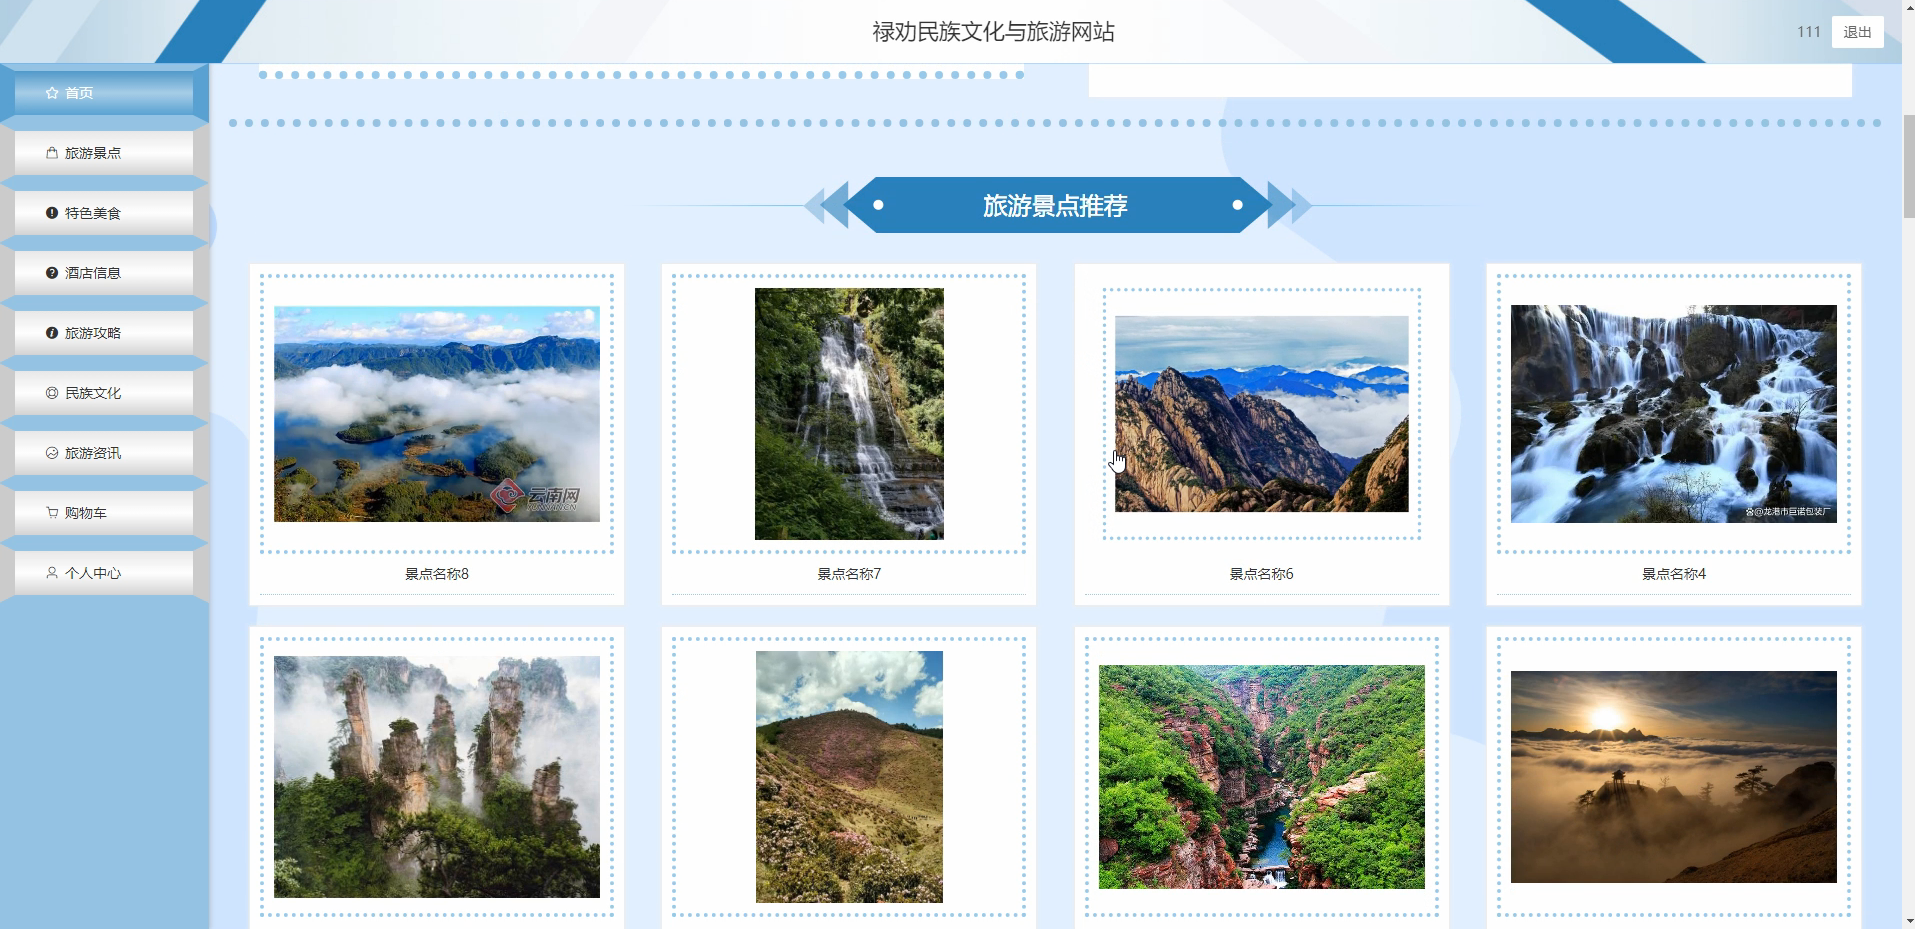This screenshot has height=929, width=1915.
Task: Click the 景点名称6 title text
Action: pos(1261,574)
